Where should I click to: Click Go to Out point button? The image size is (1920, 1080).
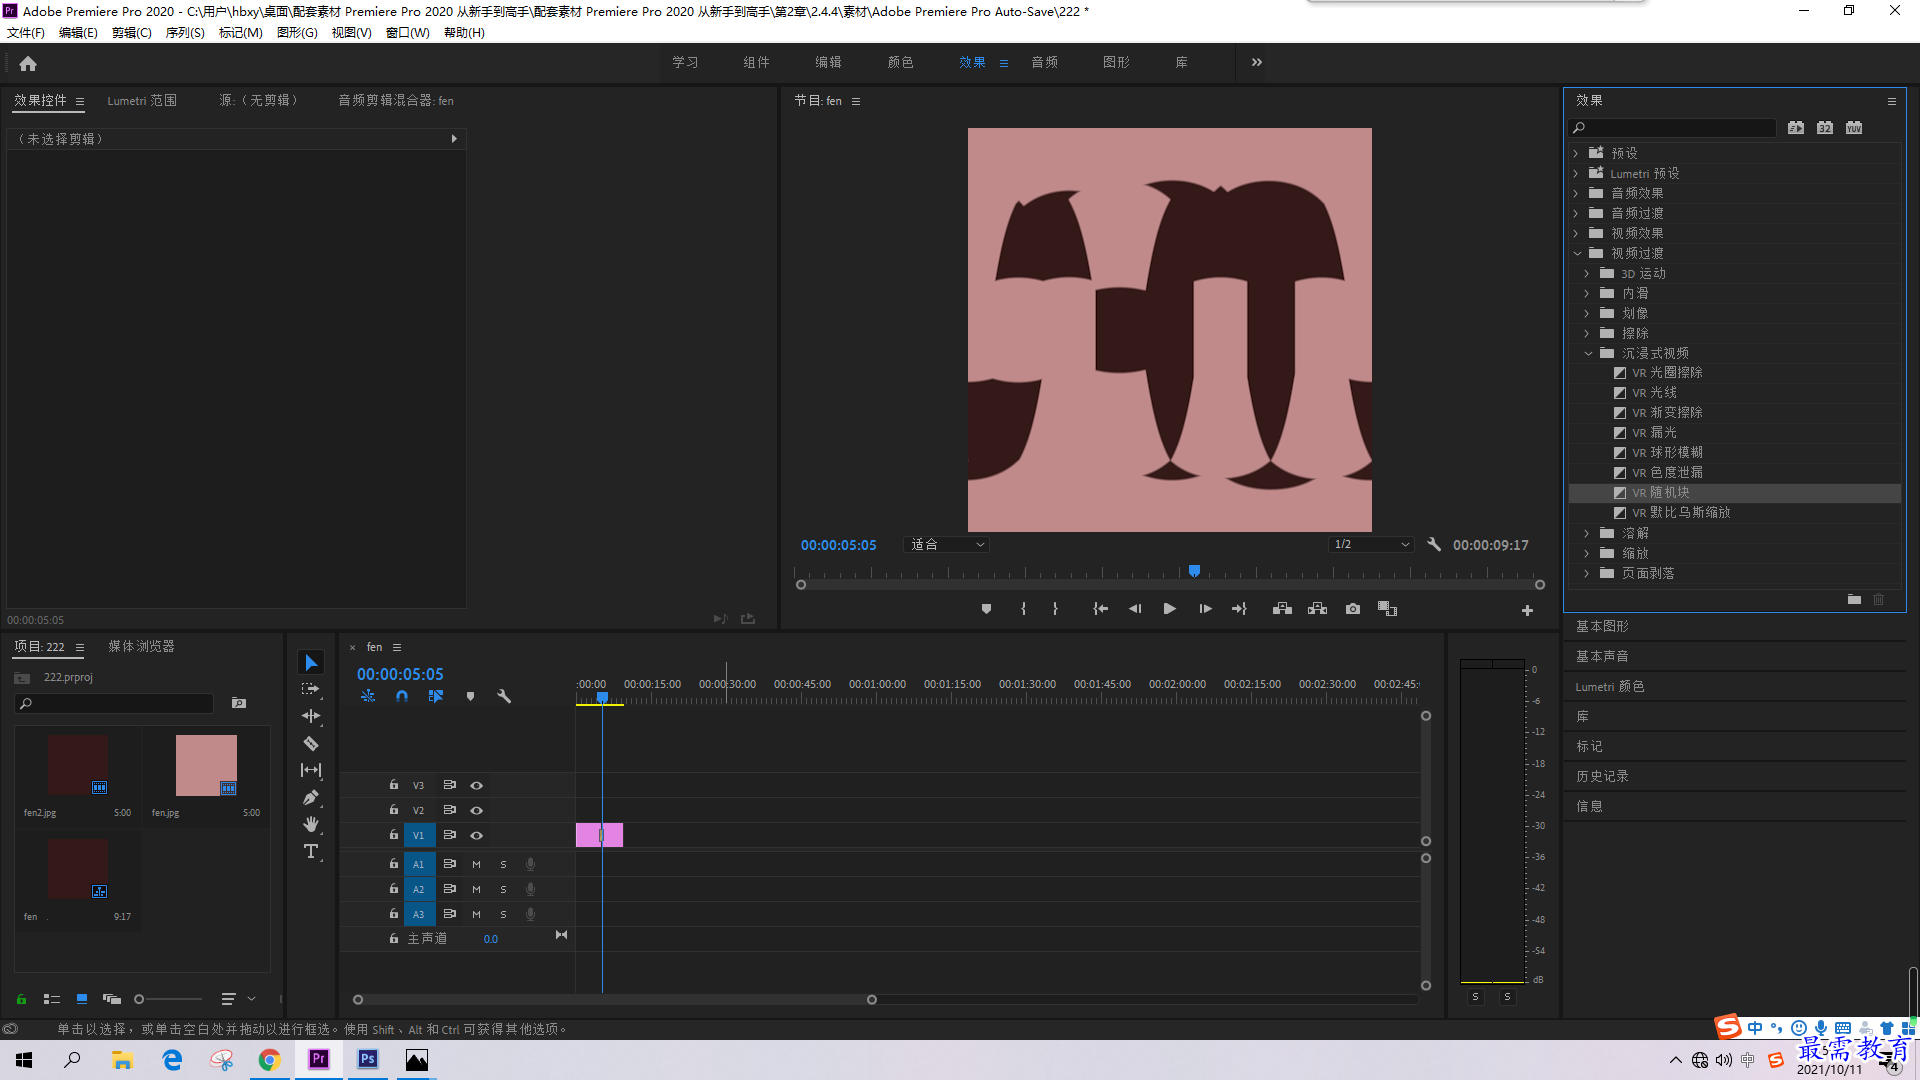tap(1239, 609)
